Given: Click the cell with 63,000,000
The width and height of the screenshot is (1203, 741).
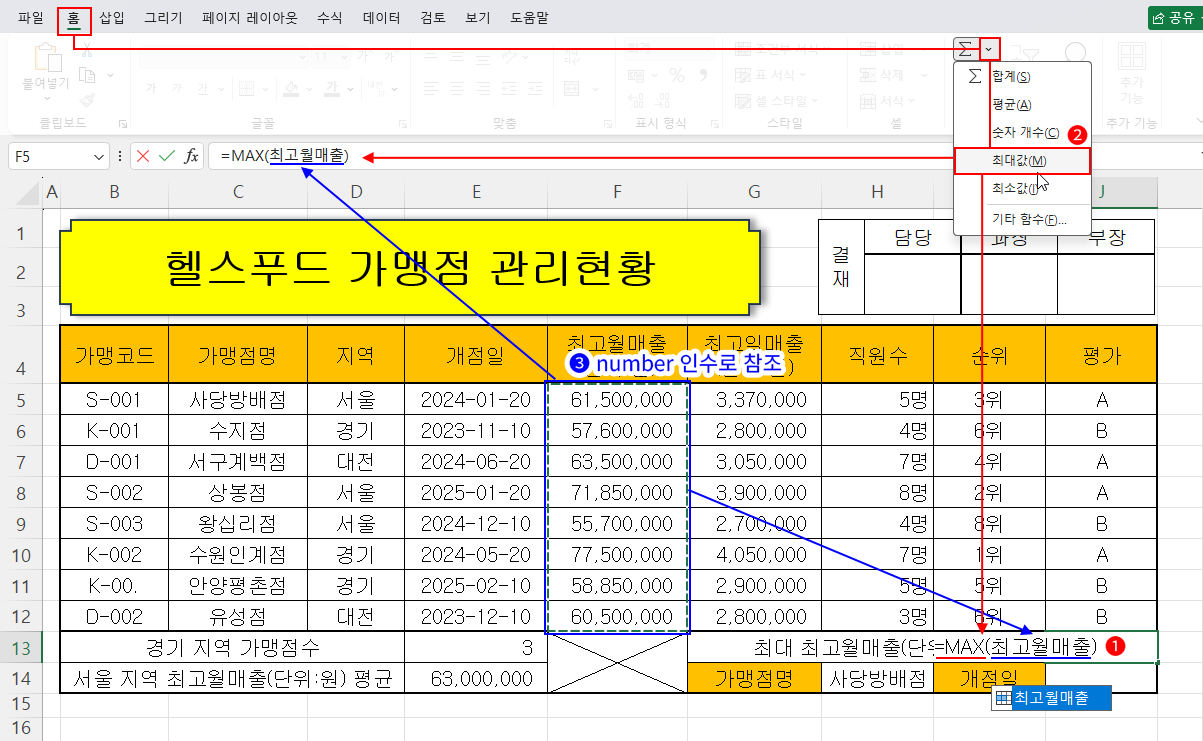Looking at the screenshot, I should pos(476,678).
